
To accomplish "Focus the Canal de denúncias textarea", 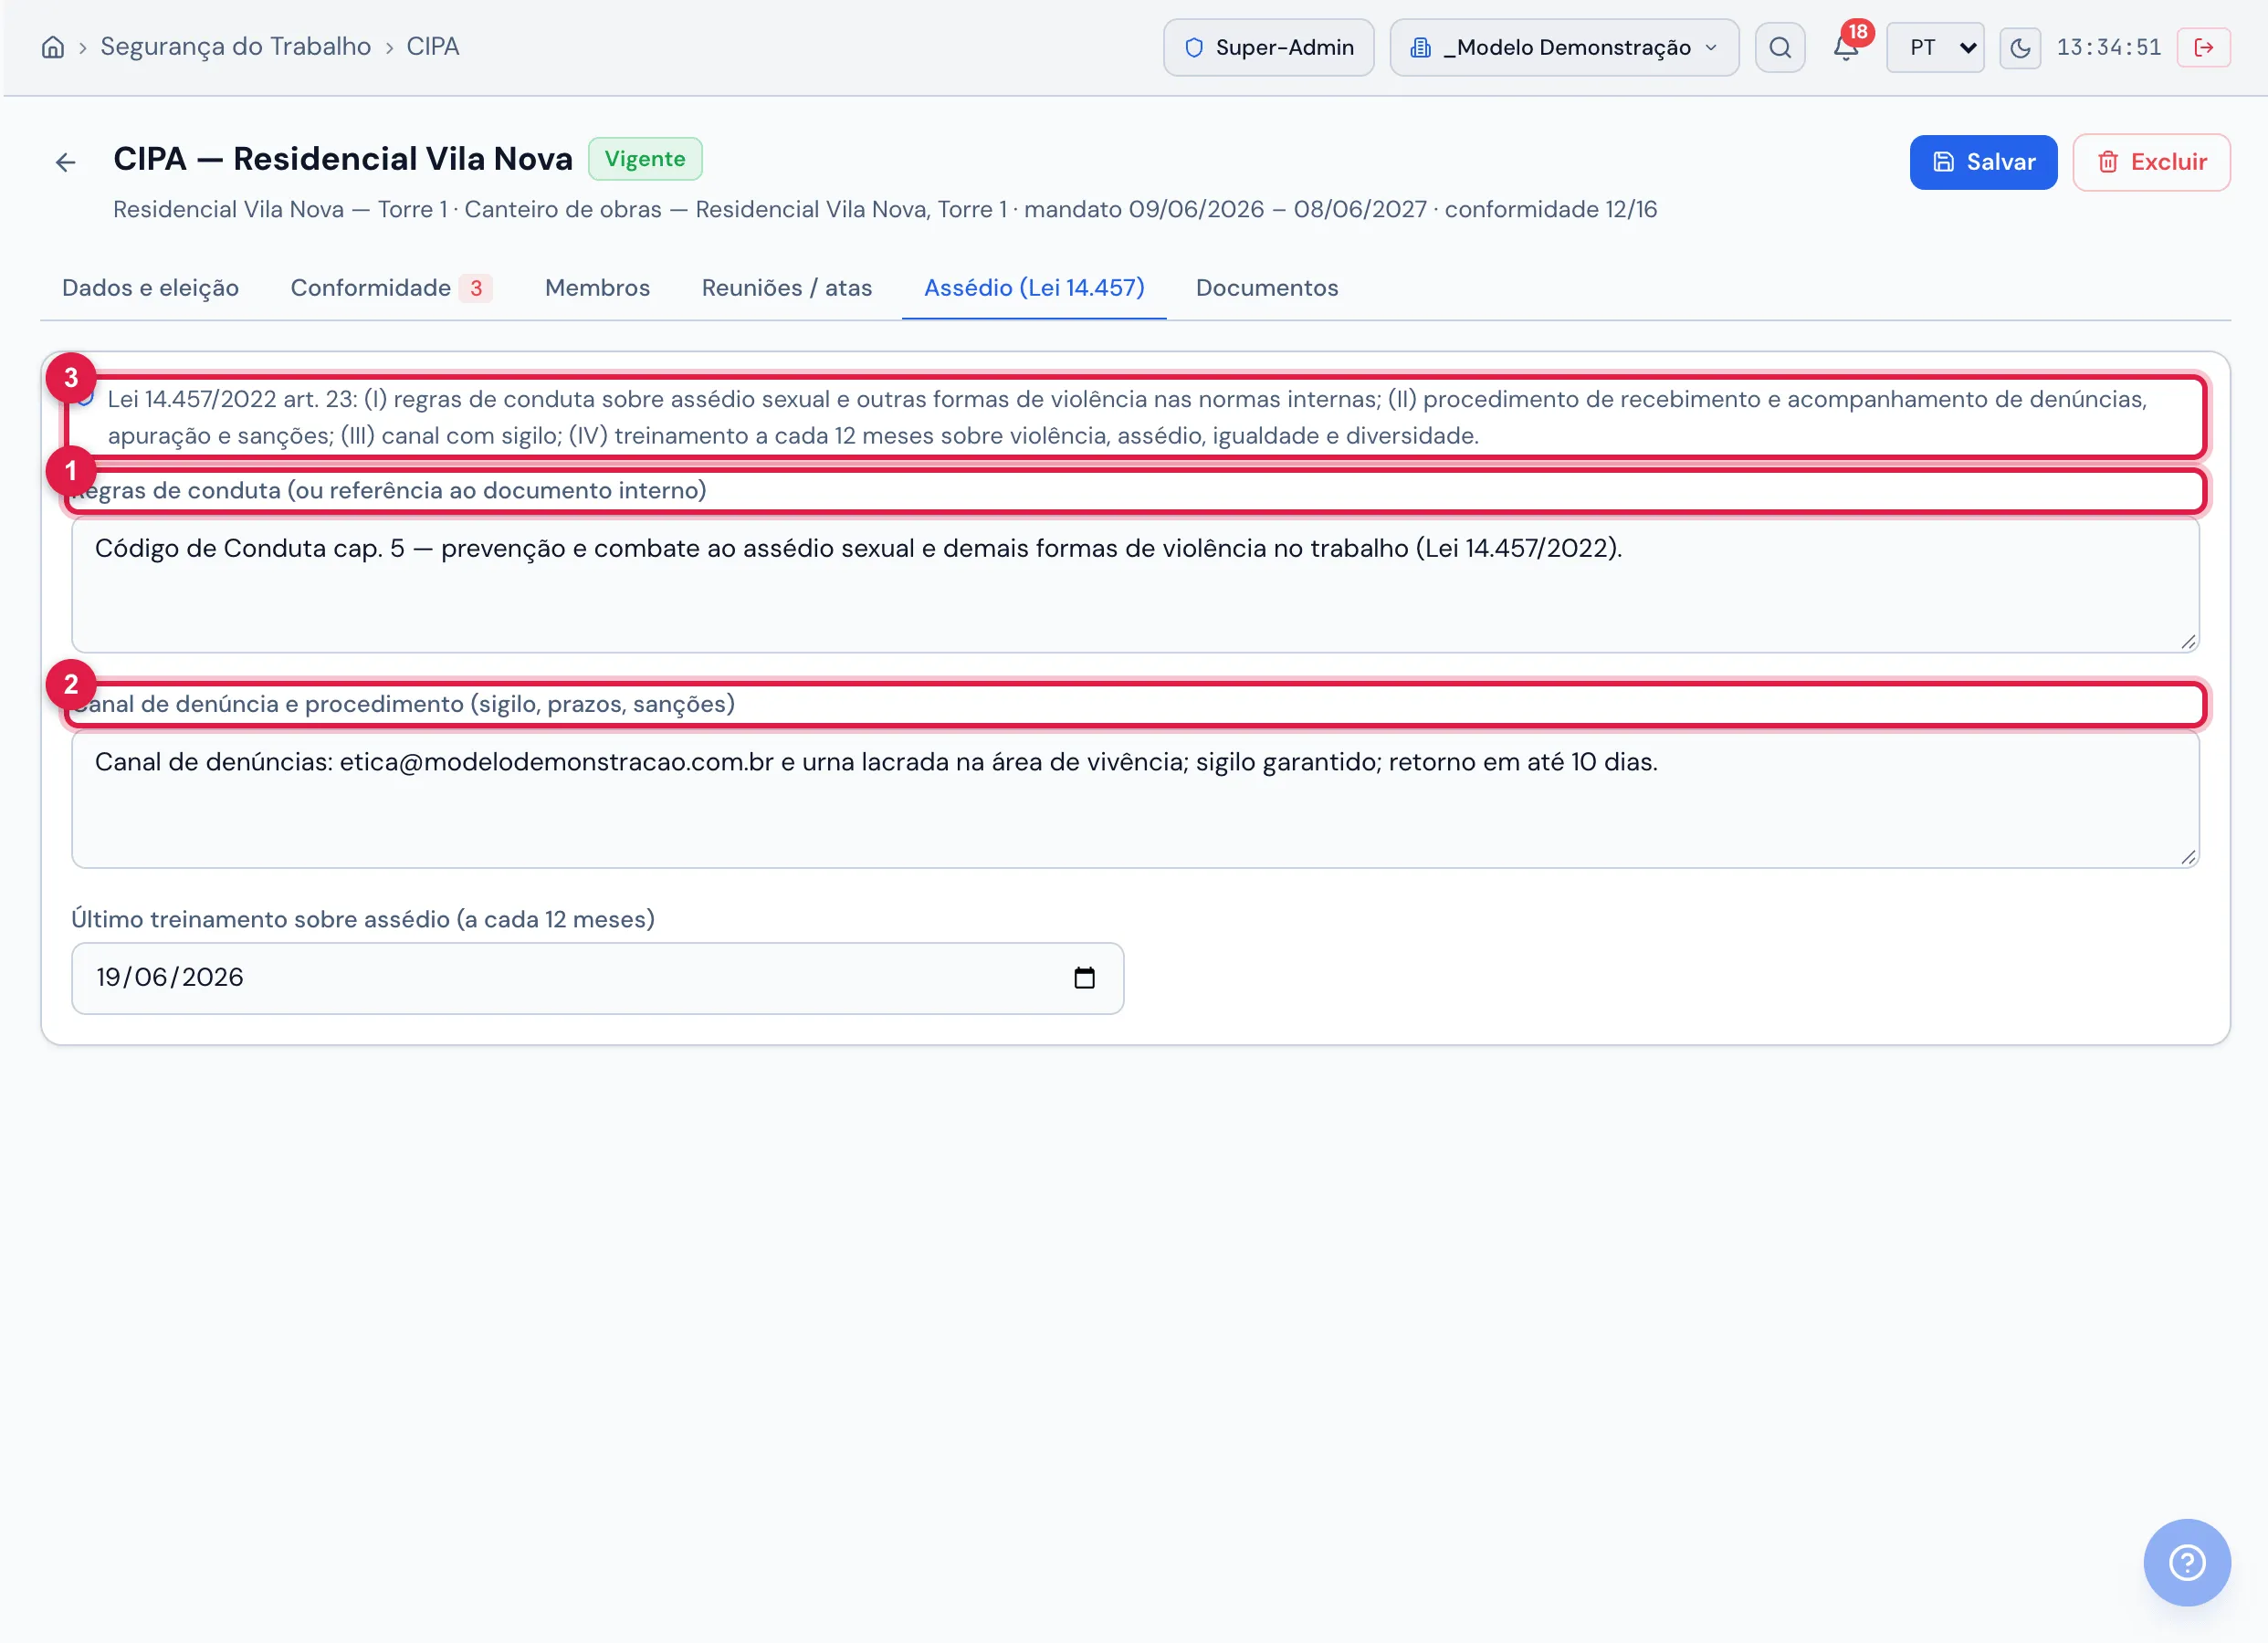I will click(x=1135, y=800).
